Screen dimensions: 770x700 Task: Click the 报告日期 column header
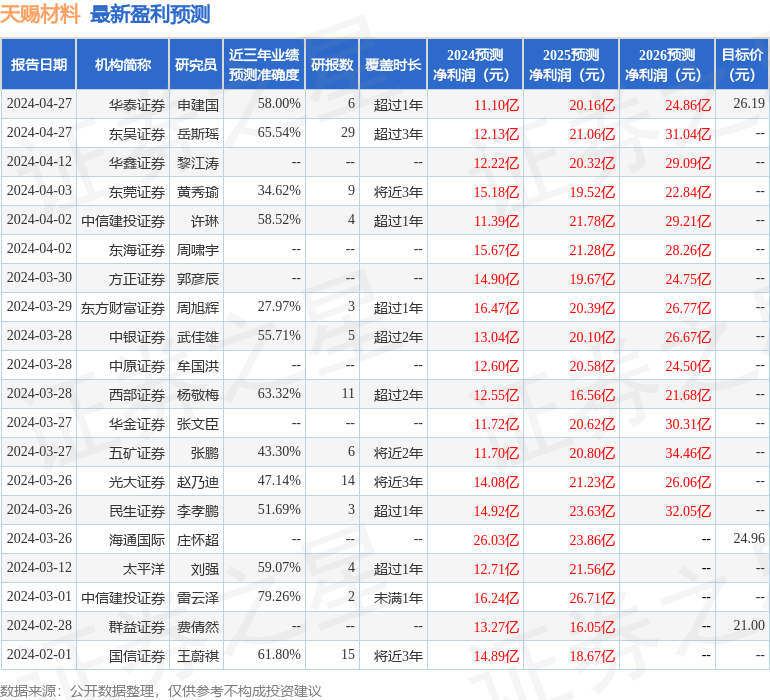(39, 65)
